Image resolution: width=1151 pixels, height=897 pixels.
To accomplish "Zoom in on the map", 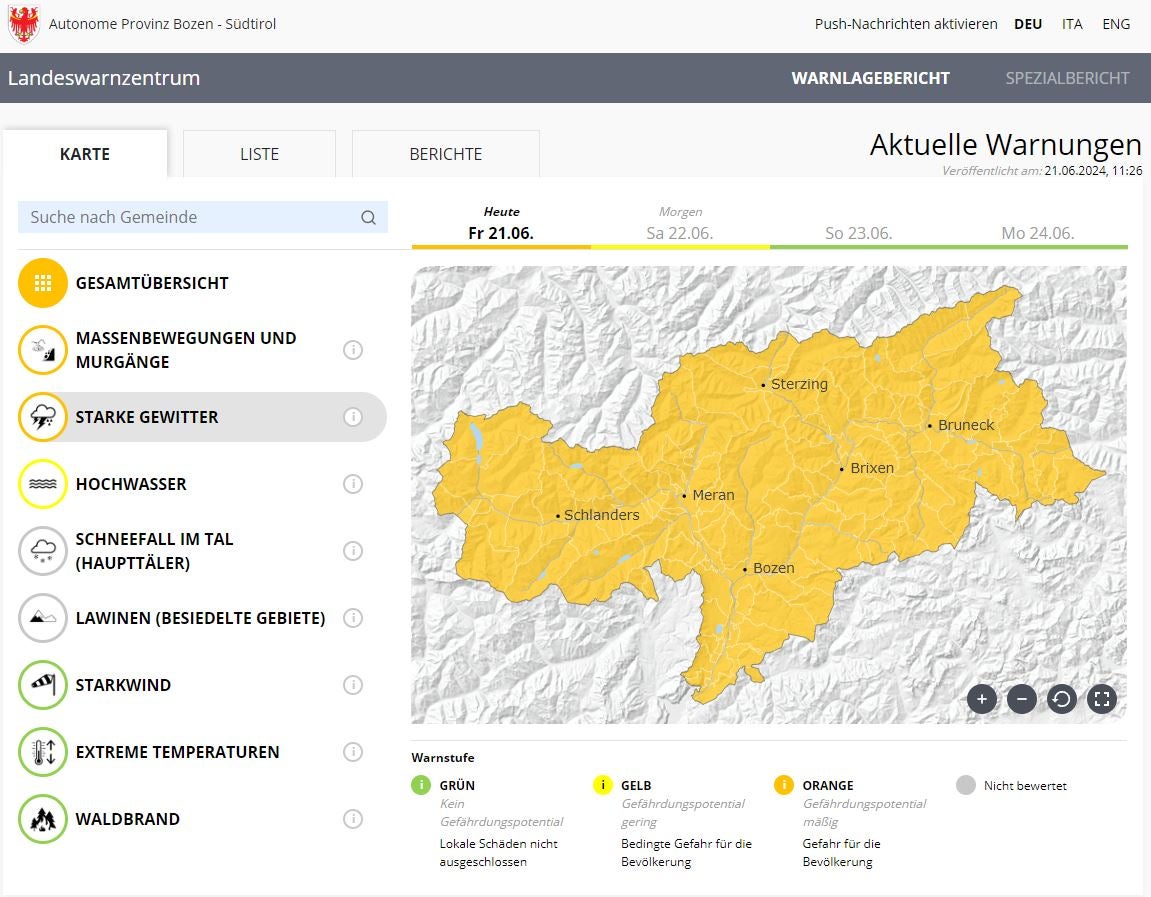I will (x=982, y=699).
